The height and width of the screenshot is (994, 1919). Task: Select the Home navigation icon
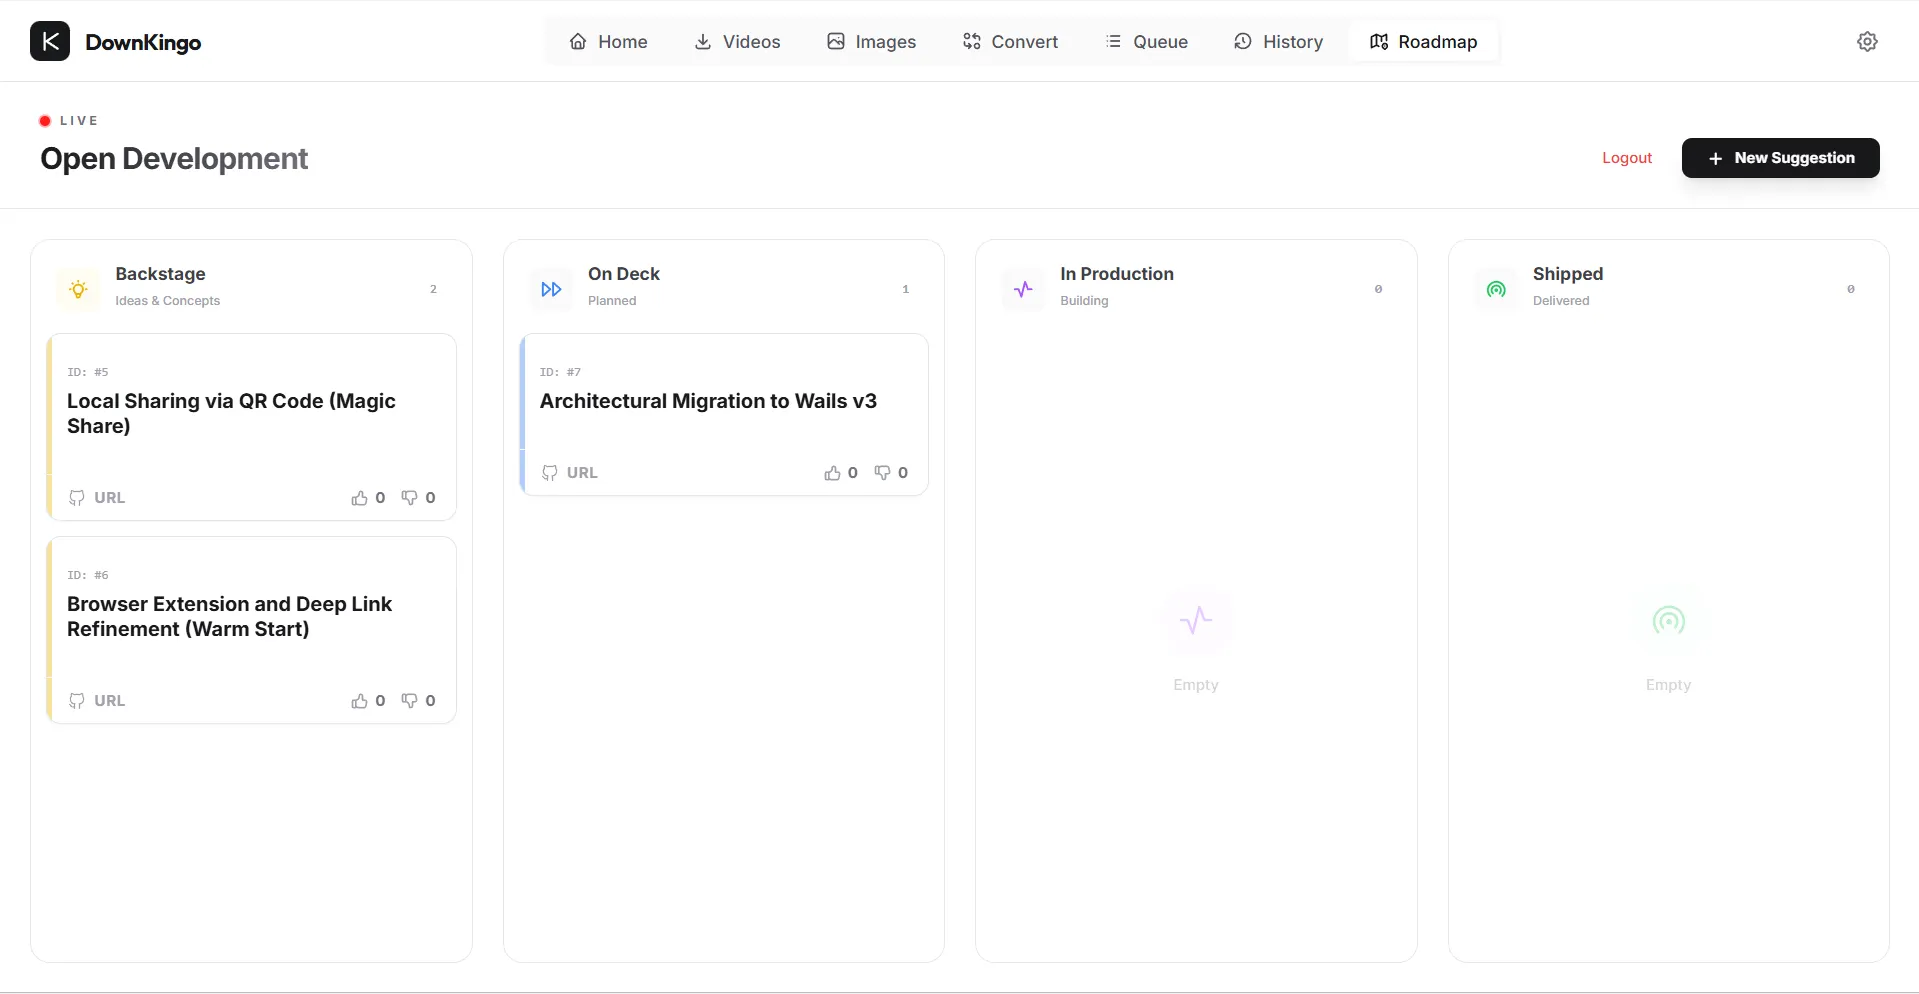(580, 41)
